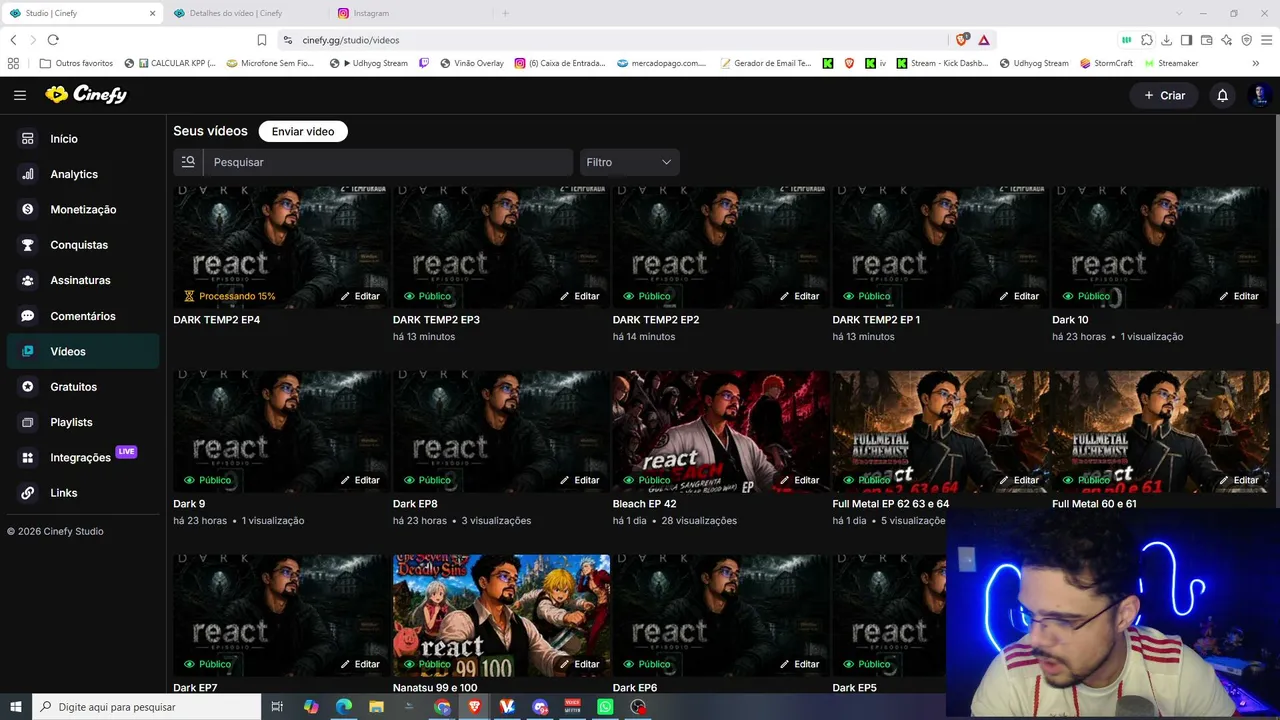Open the Twitch bookmark icon
The width and height of the screenshot is (1280, 720).
[424, 63]
